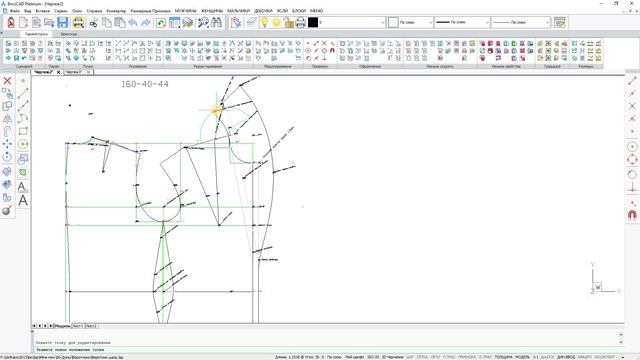Select the Polyline drawing tool

coord(23,118)
